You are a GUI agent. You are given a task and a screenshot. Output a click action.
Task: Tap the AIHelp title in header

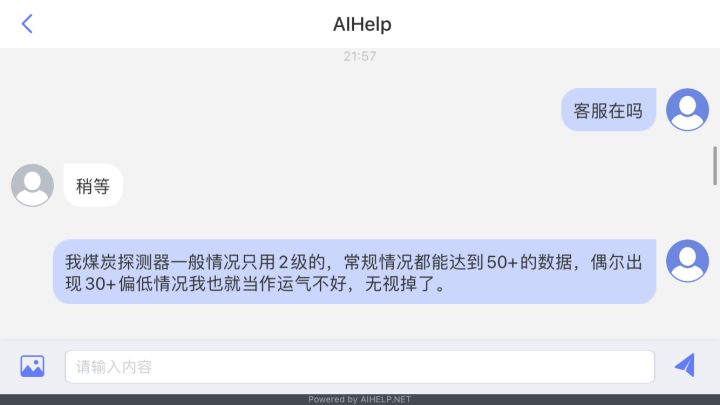[x=362, y=24]
